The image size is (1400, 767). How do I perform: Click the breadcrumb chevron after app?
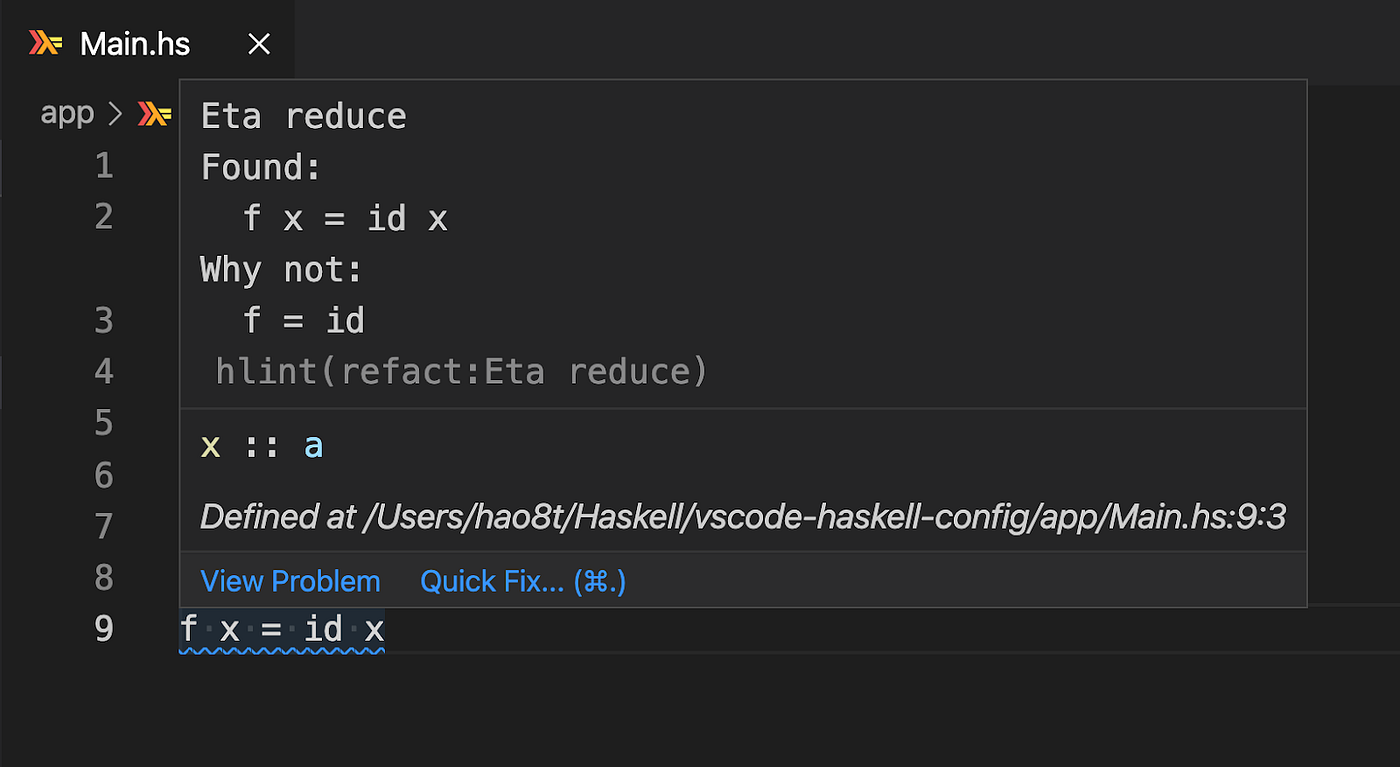[x=115, y=114]
